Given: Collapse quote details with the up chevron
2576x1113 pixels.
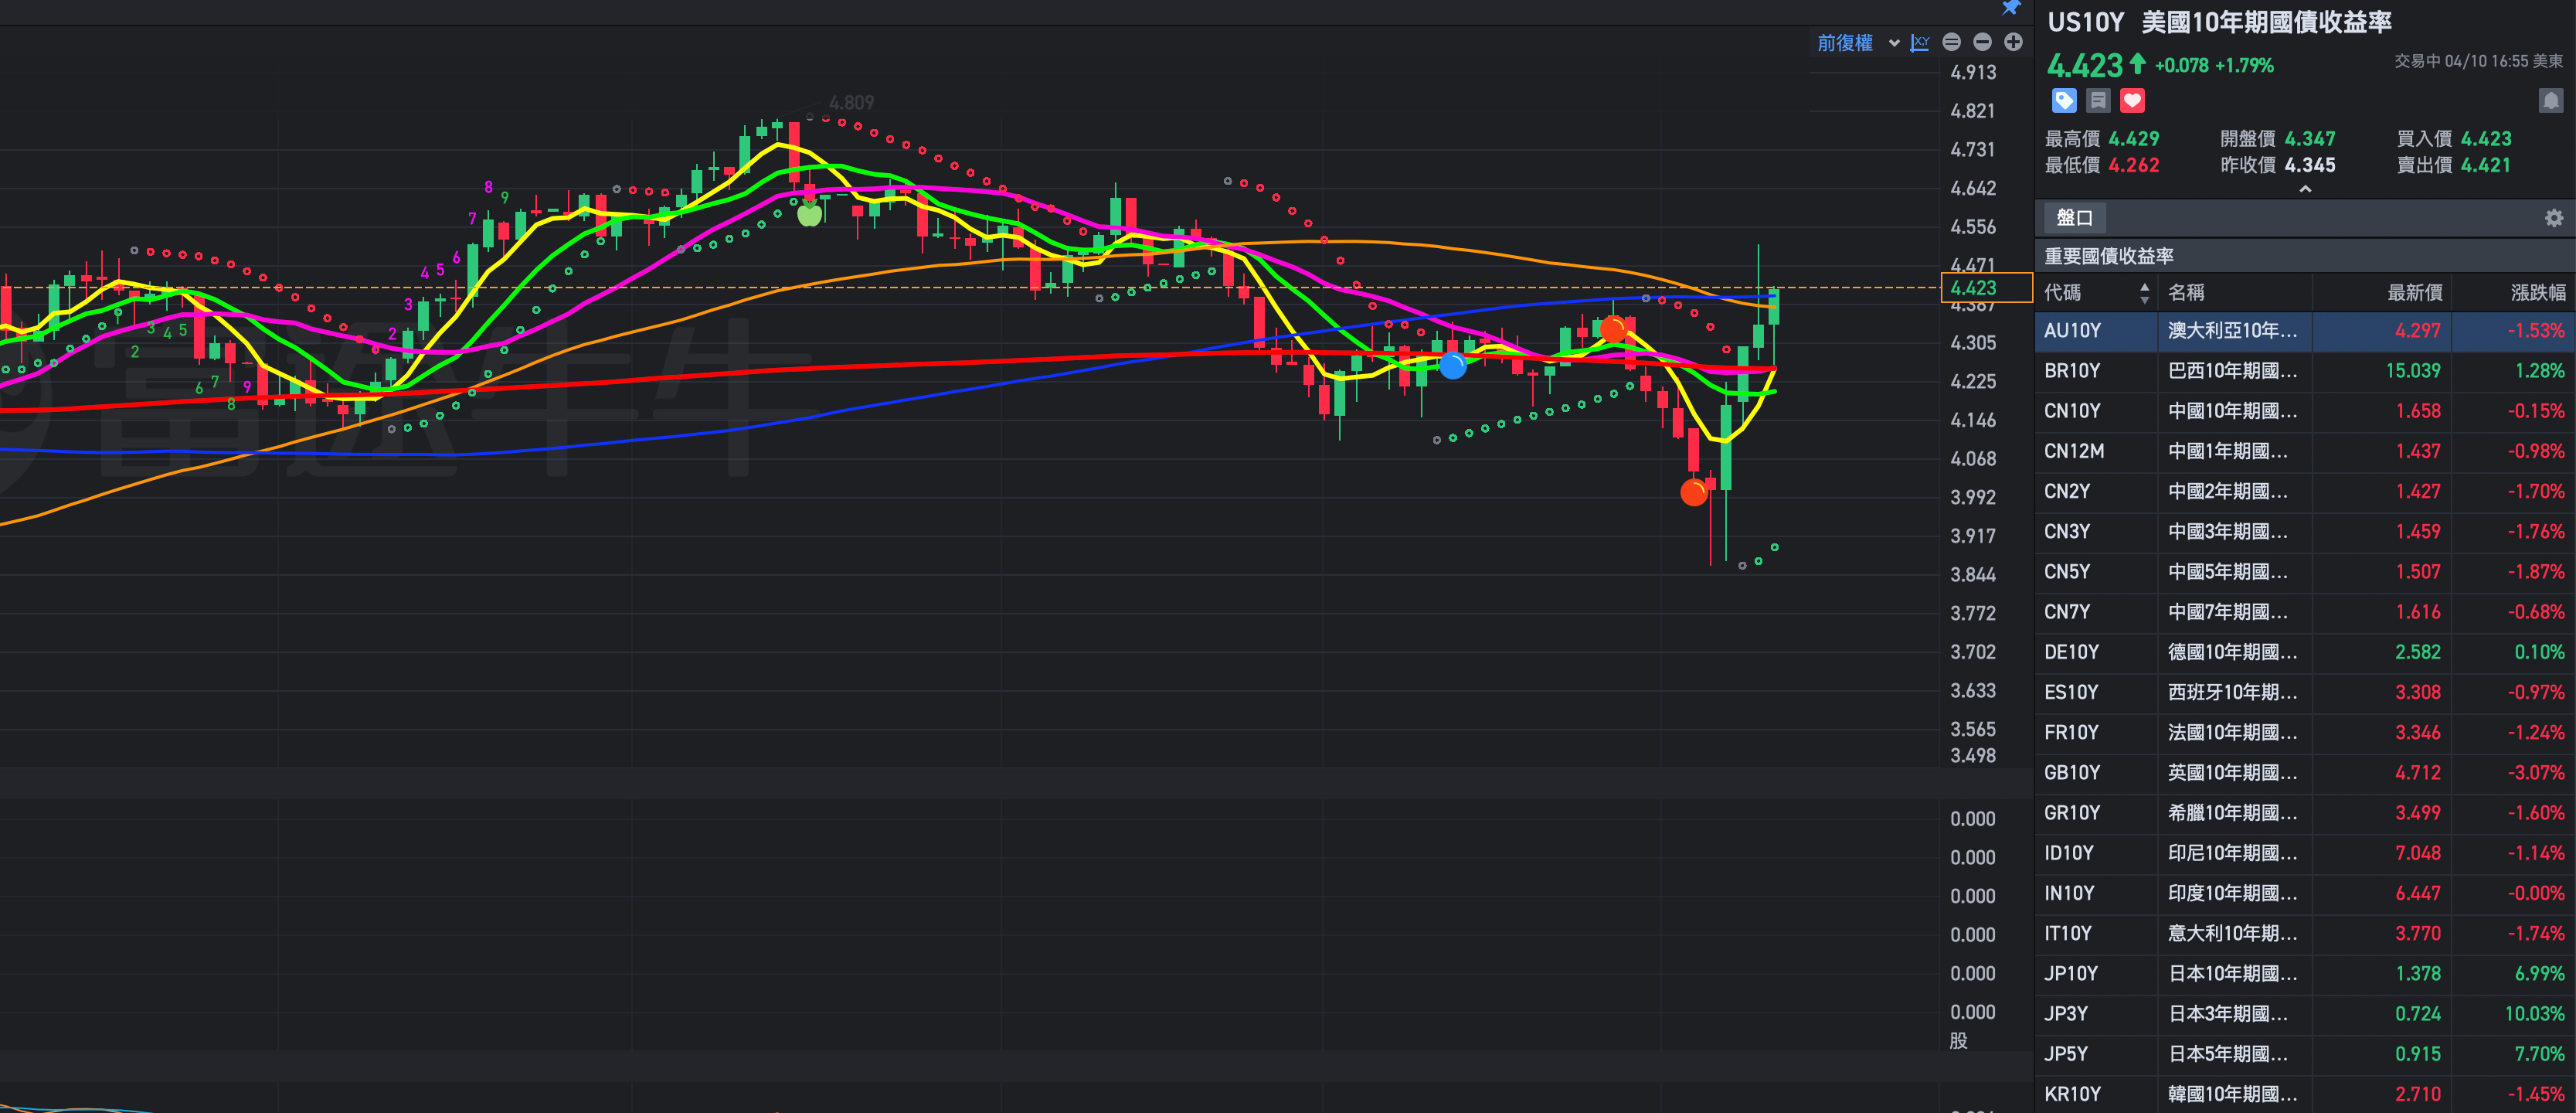Looking at the screenshot, I should point(2305,189).
